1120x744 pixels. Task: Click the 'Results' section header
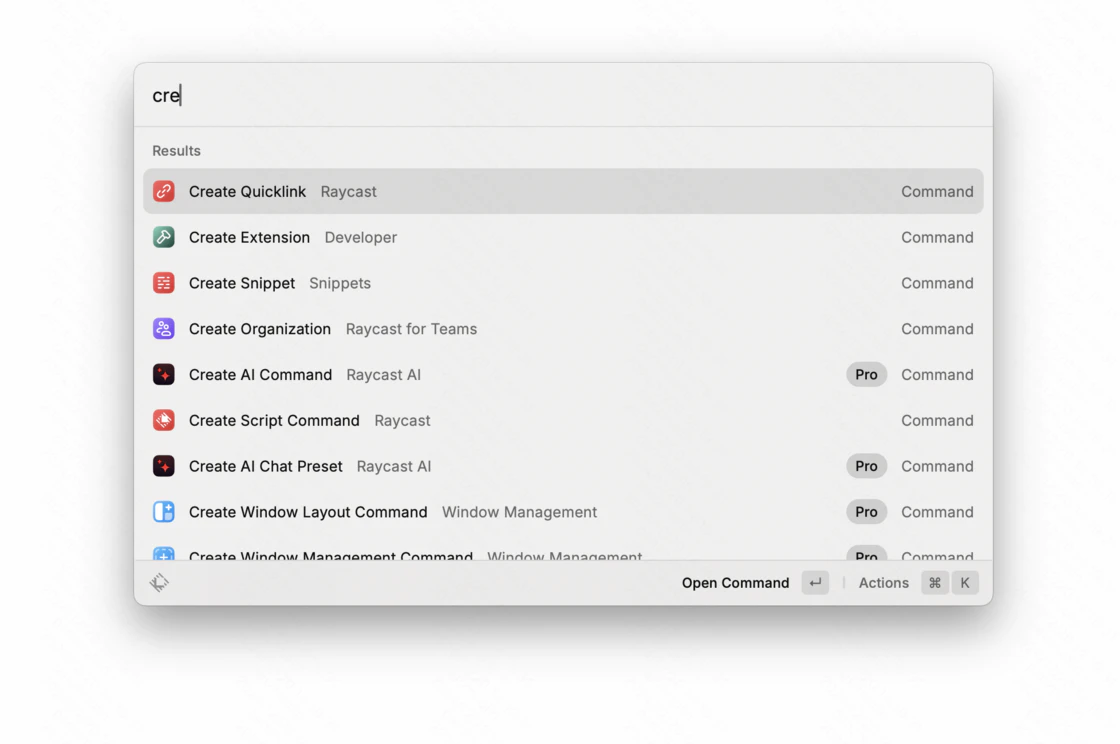tap(176, 151)
